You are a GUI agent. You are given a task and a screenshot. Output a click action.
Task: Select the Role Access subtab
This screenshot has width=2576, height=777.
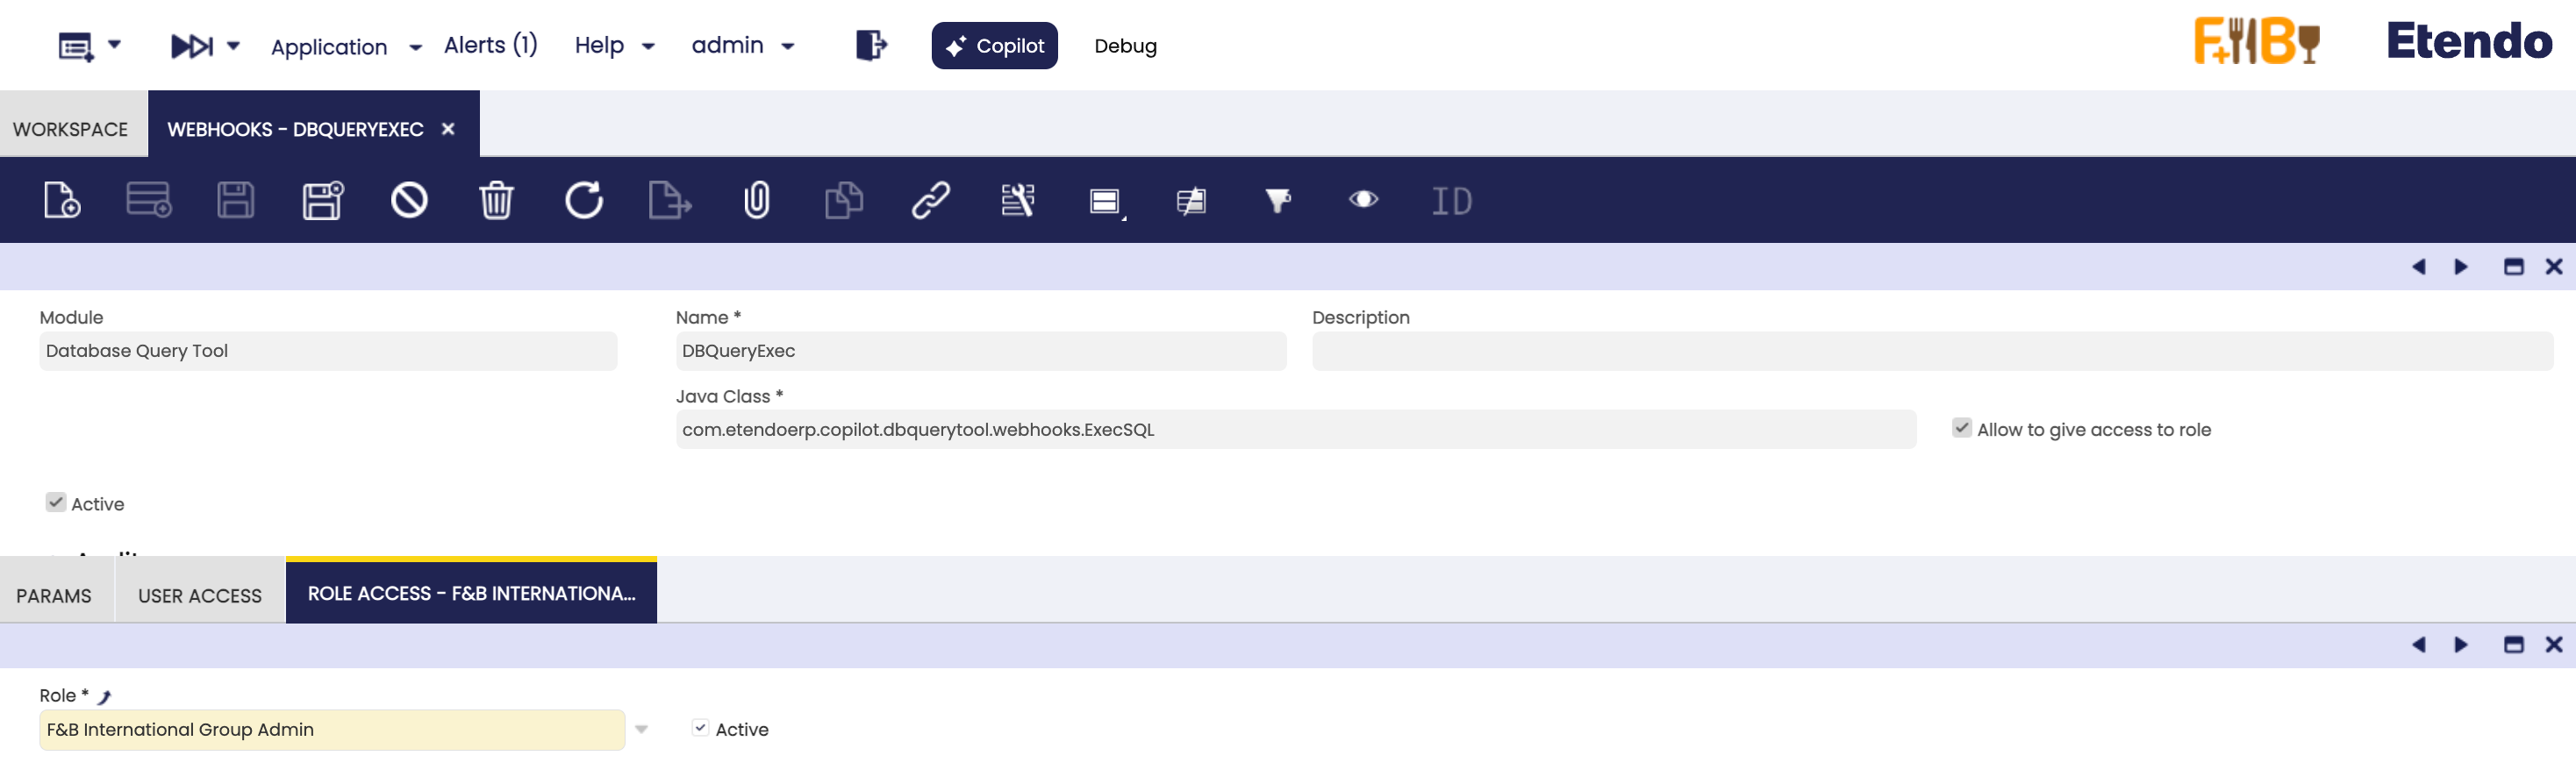point(471,593)
